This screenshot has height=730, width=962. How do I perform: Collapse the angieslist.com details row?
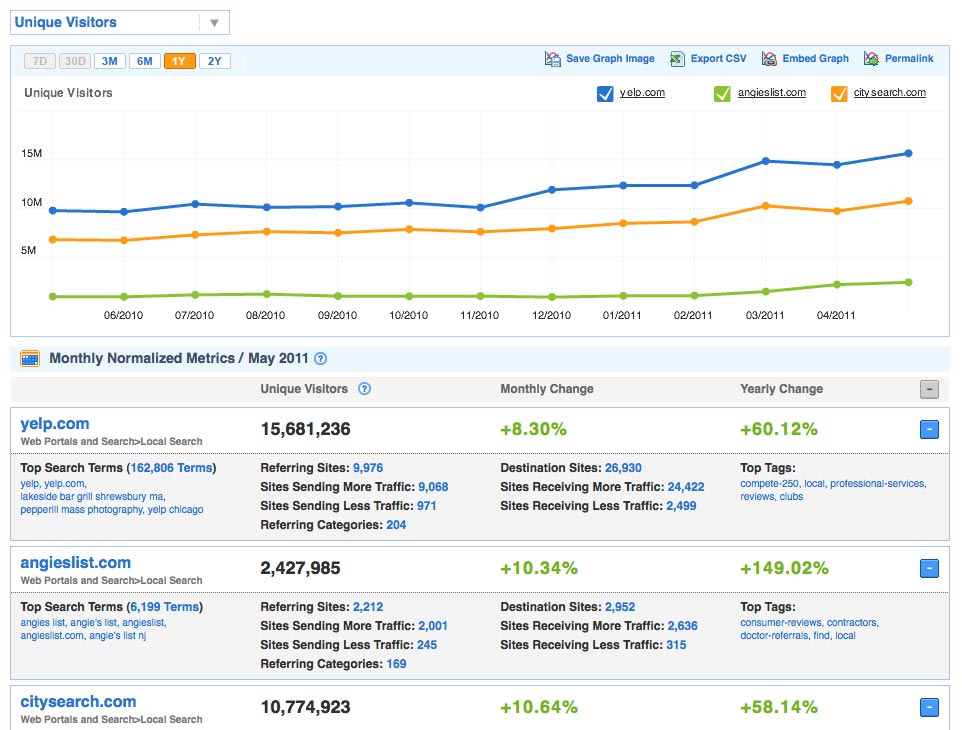tap(929, 568)
